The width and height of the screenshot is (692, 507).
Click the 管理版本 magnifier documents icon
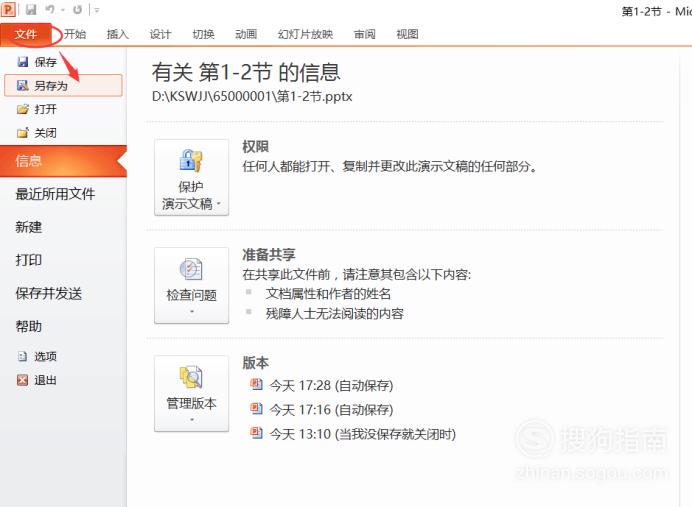191,377
